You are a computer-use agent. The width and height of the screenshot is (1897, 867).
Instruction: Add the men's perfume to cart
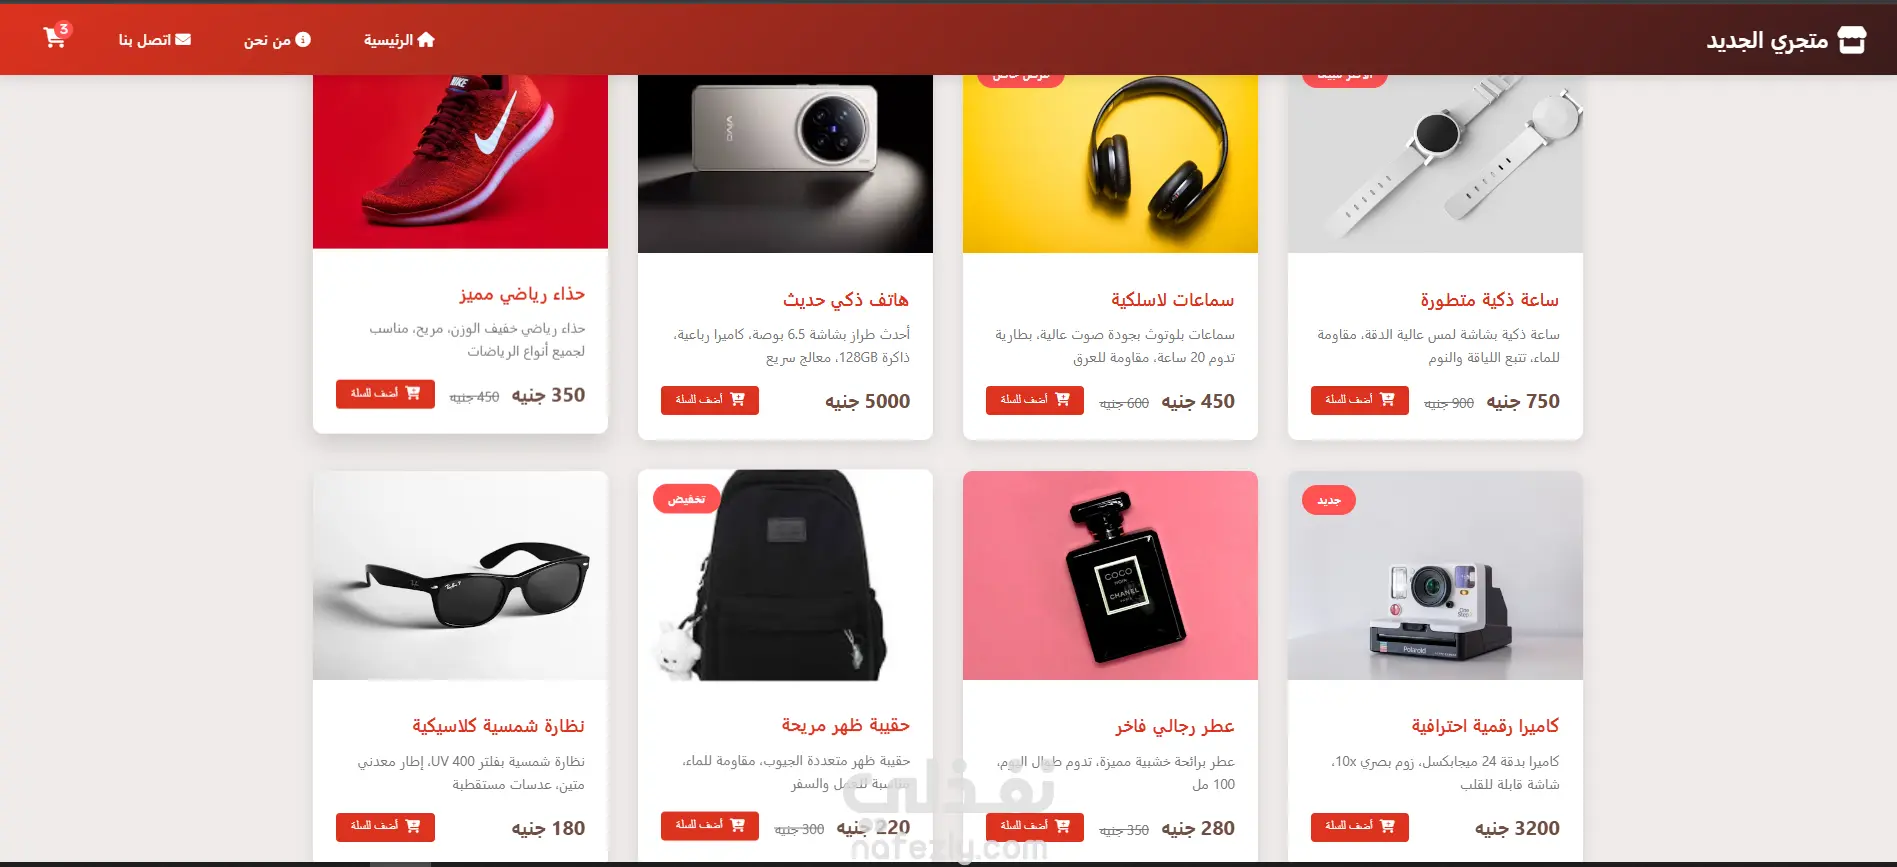coord(1035,827)
